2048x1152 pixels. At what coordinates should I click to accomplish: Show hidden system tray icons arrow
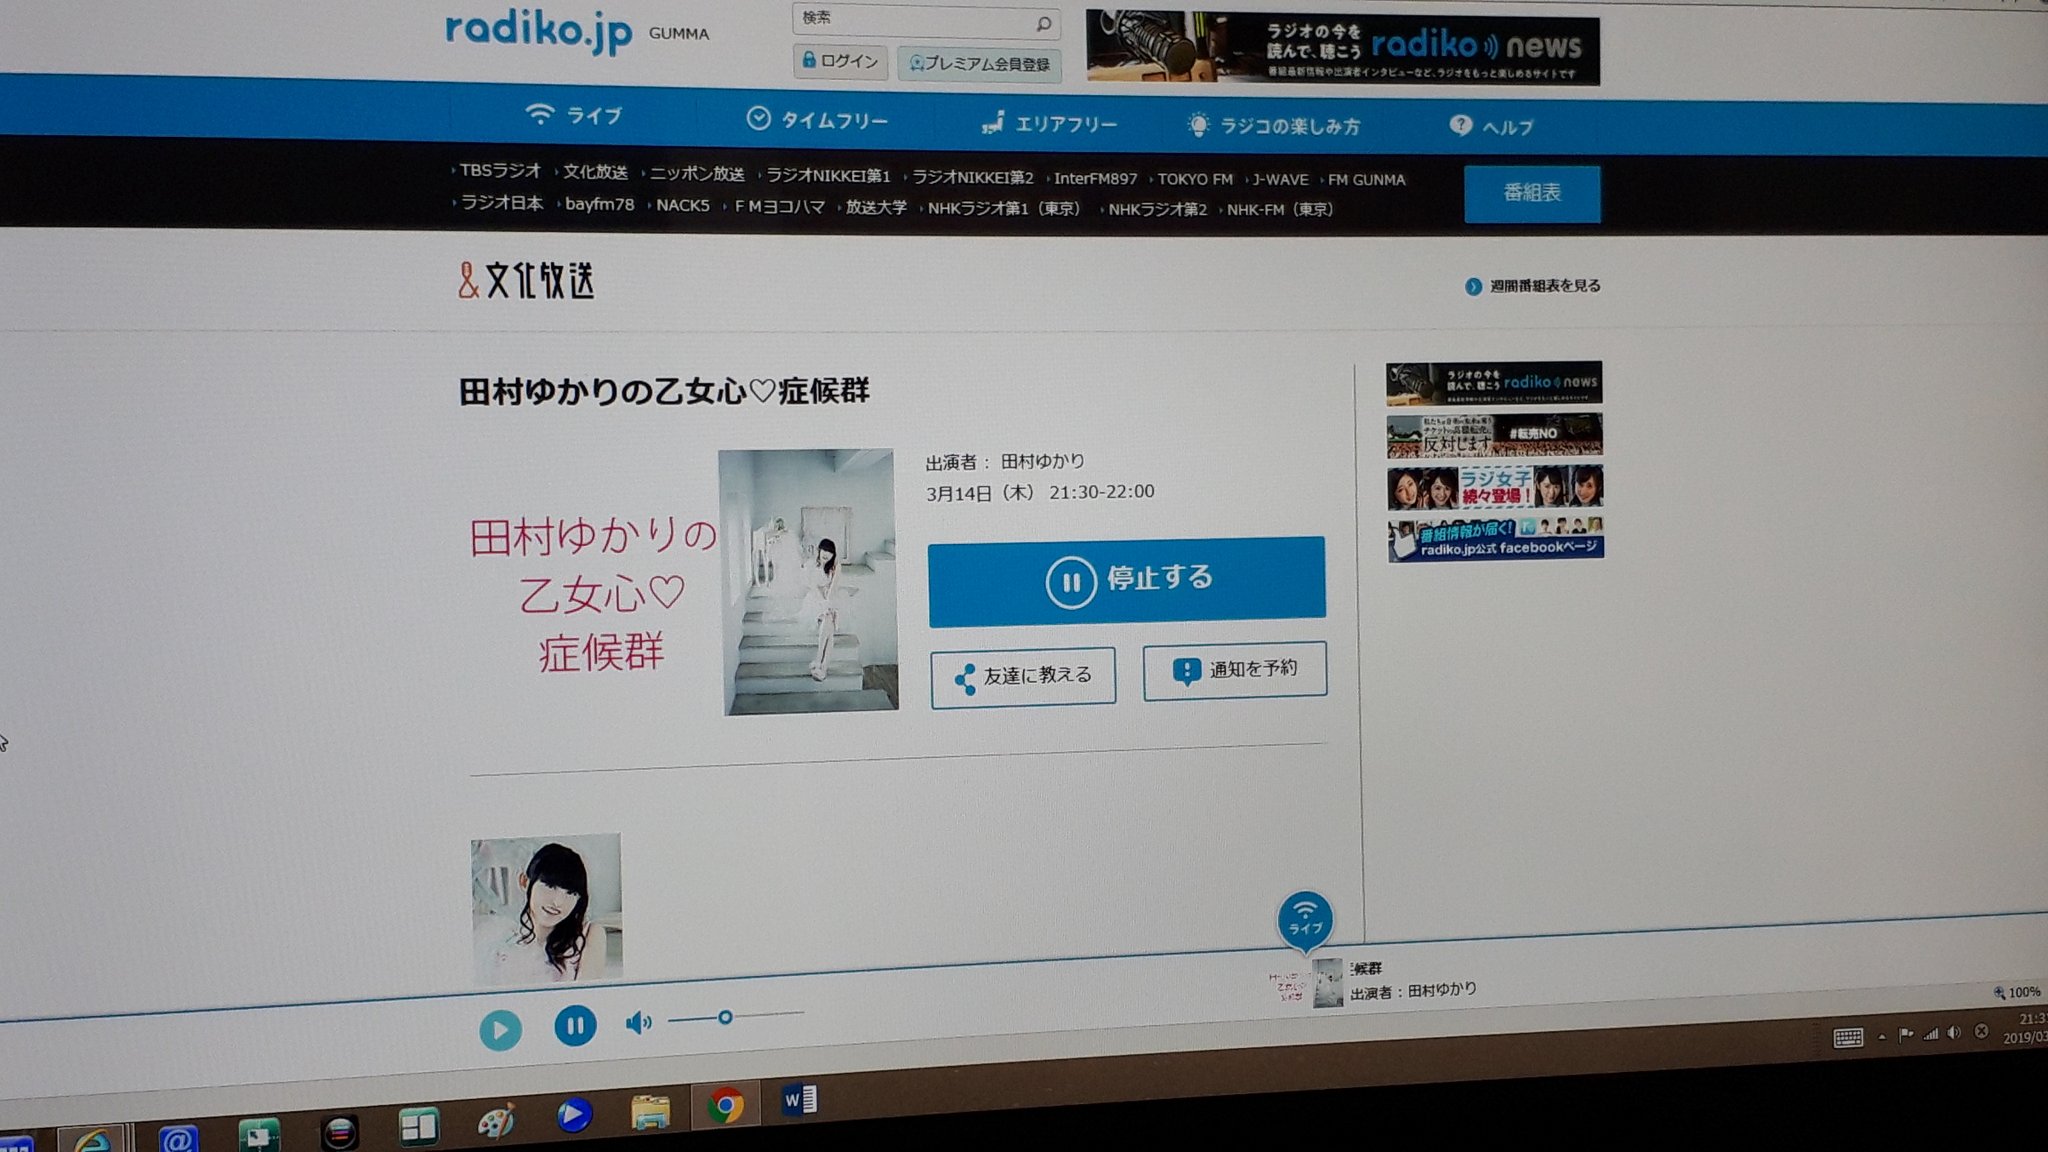[x=1882, y=1037]
